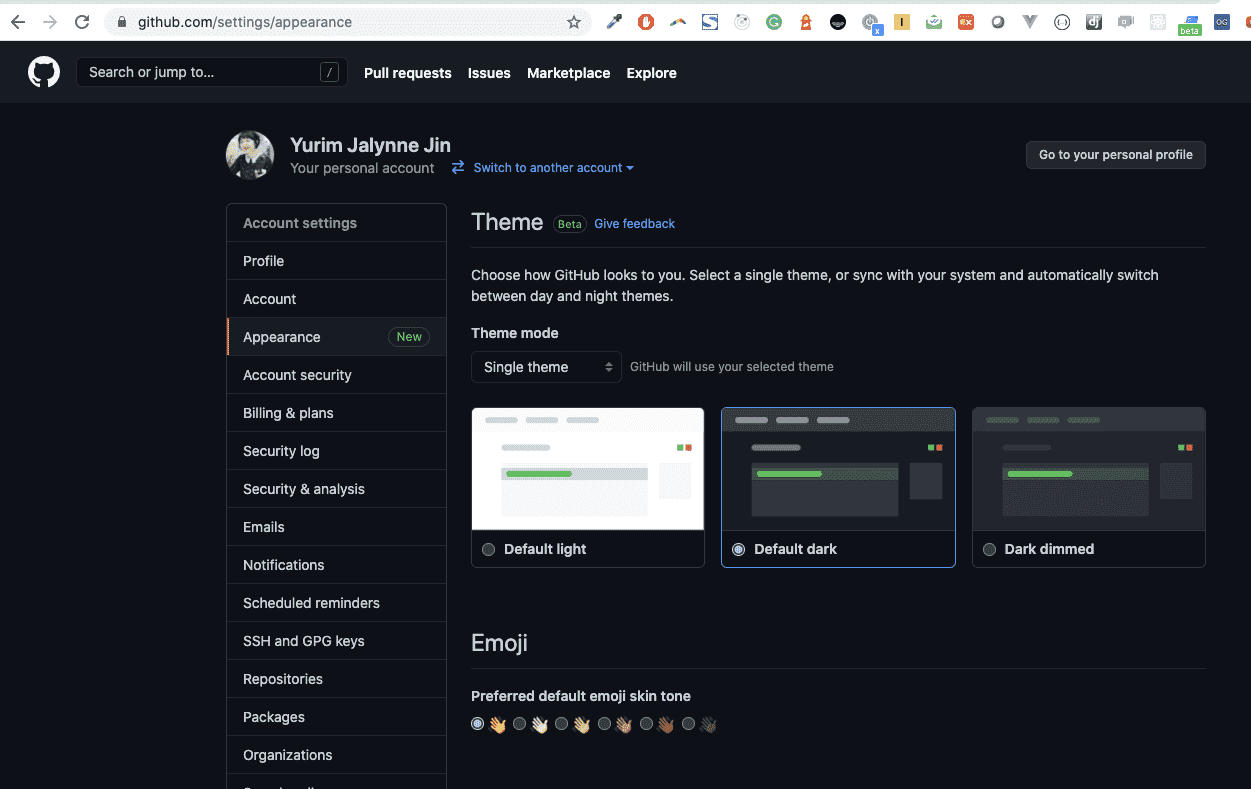Open SSH and GPG keys settings
Image resolution: width=1251 pixels, height=789 pixels.
pos(336,641)
